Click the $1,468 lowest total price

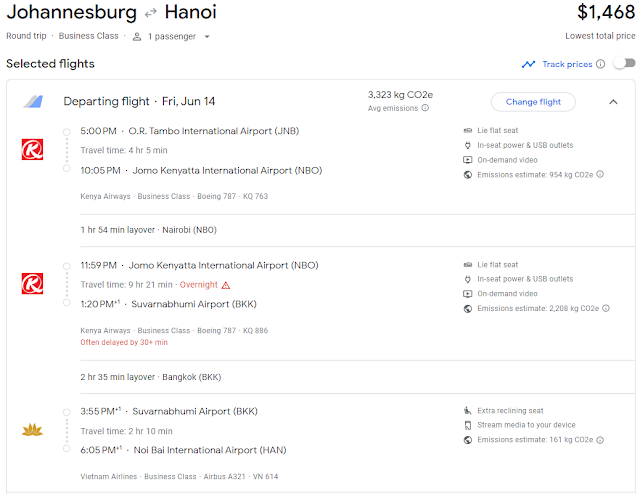(605, 13)
